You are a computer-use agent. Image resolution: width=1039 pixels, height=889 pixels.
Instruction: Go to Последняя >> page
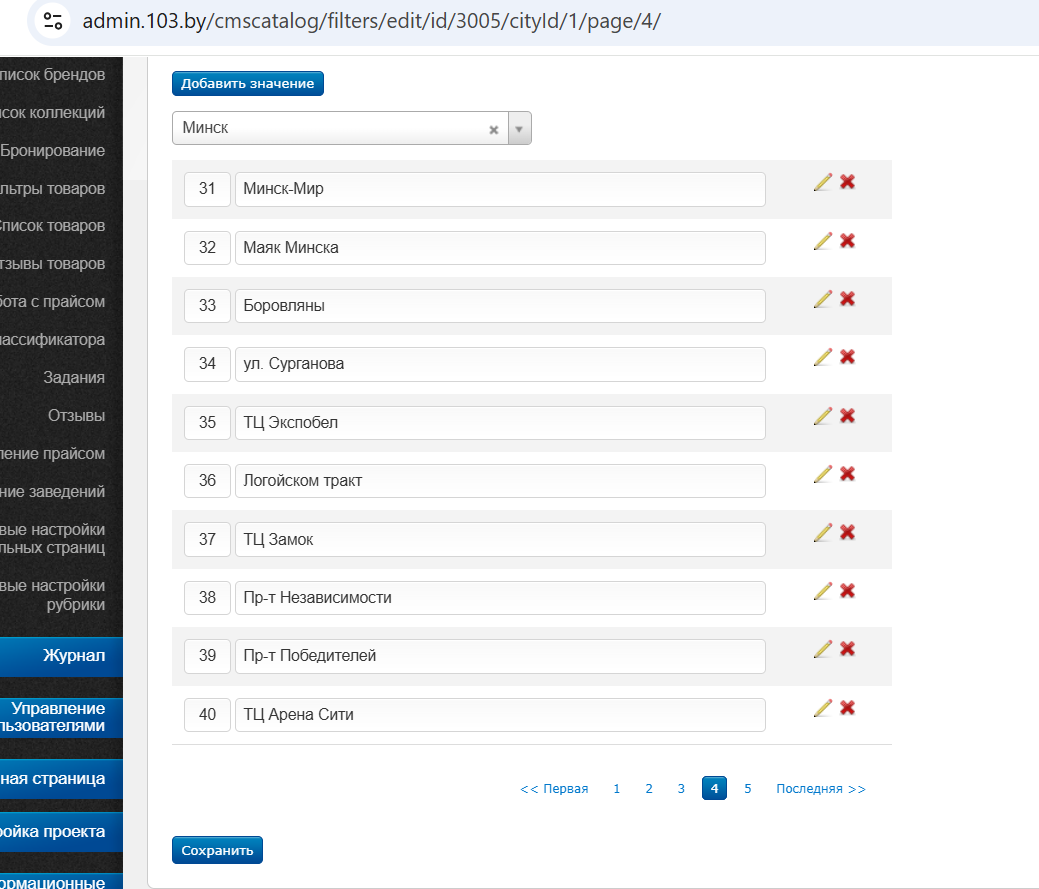[821, 789]
